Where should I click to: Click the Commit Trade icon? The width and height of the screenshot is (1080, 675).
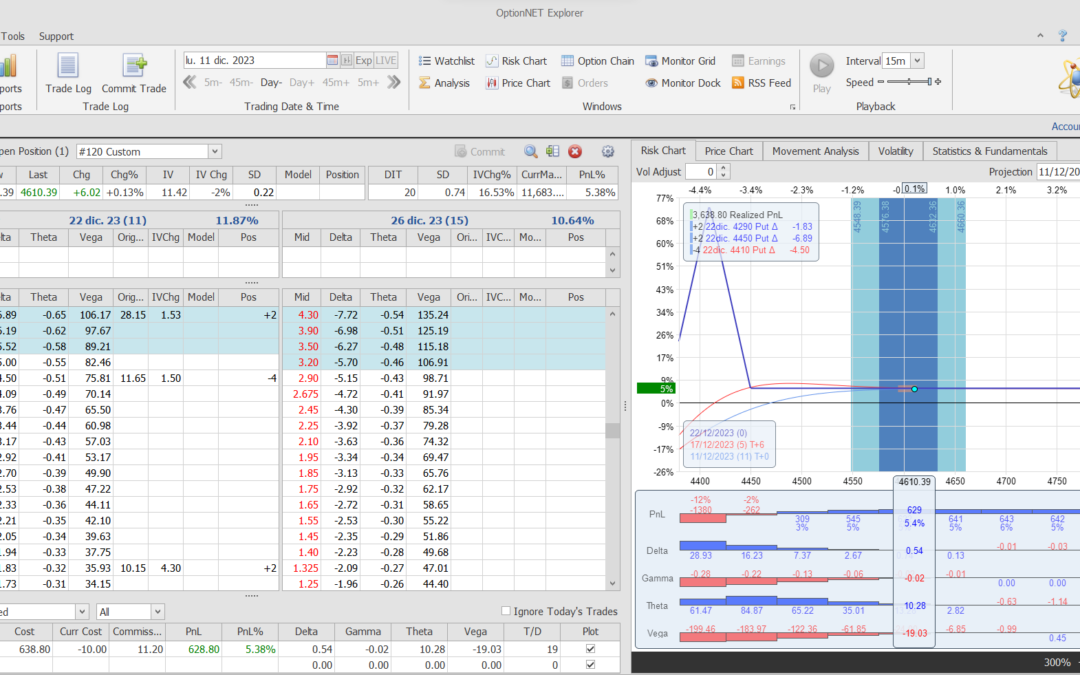(134, 67)
